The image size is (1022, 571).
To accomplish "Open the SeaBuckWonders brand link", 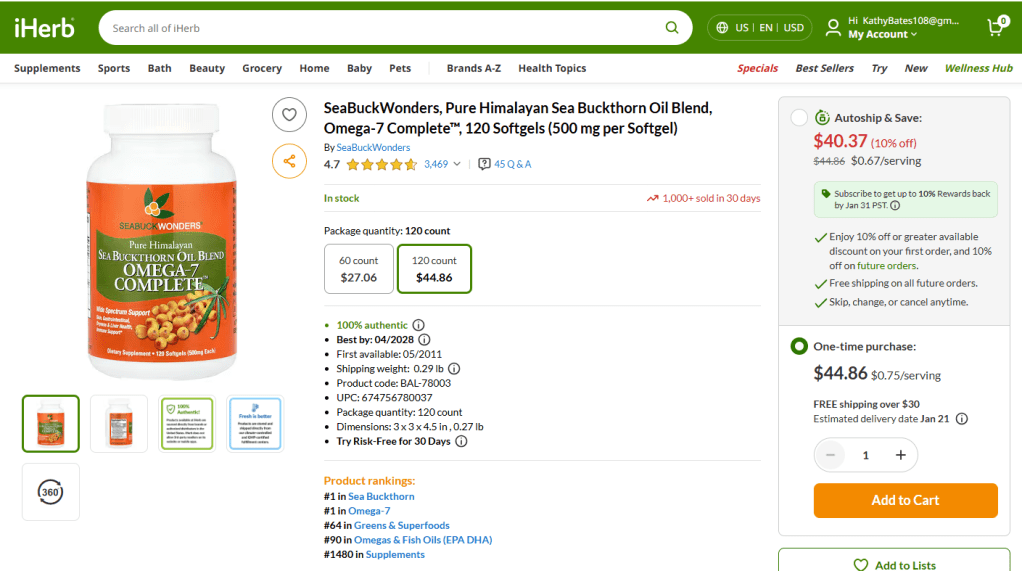I will (373, 147).
